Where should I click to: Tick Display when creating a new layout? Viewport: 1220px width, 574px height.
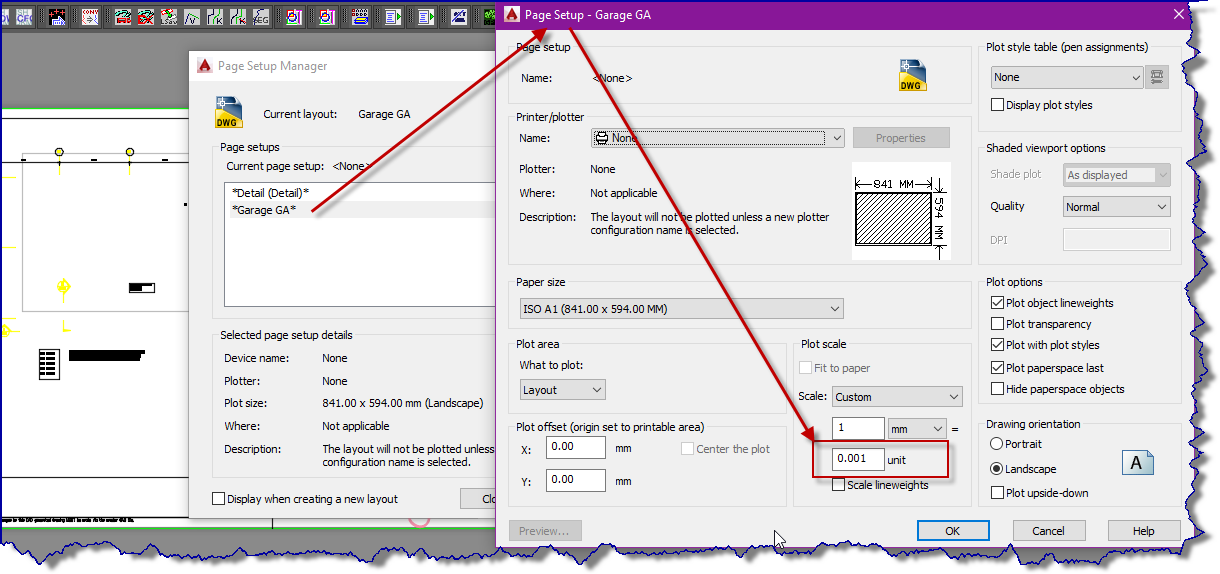(219, 499)
